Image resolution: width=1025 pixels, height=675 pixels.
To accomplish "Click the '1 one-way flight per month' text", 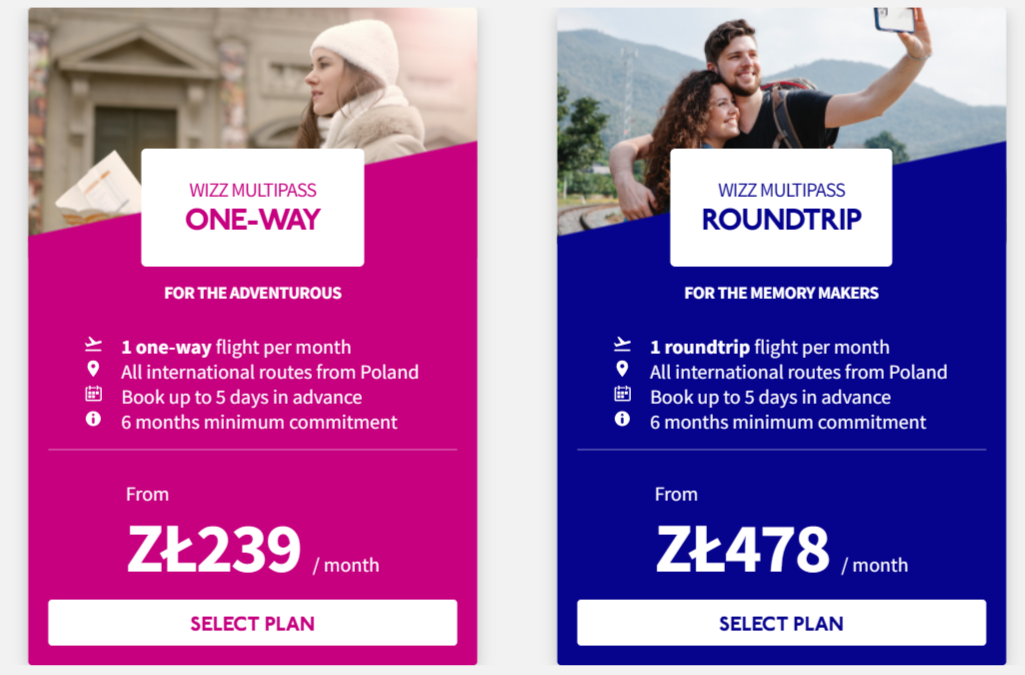I will 236,347.
